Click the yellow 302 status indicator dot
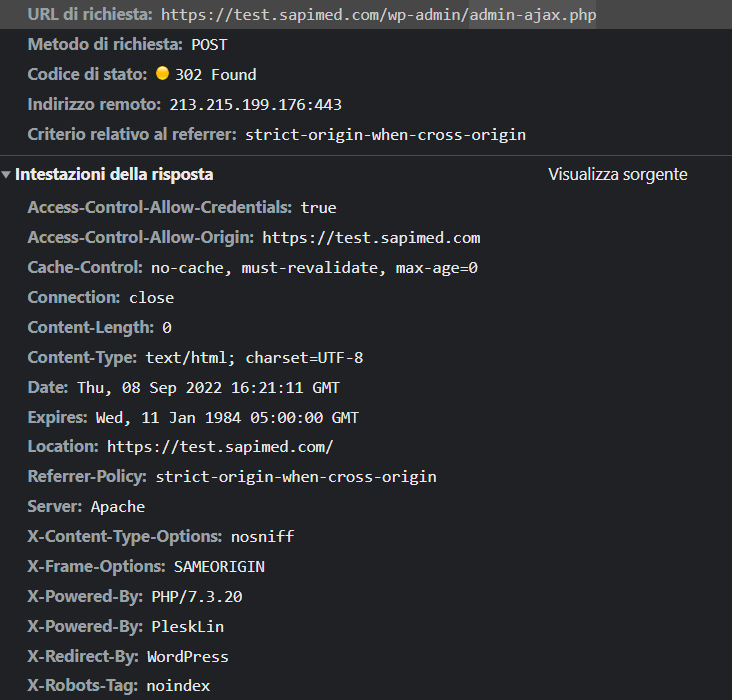Screen dimensions: 732x700 [x=162, y=73]
